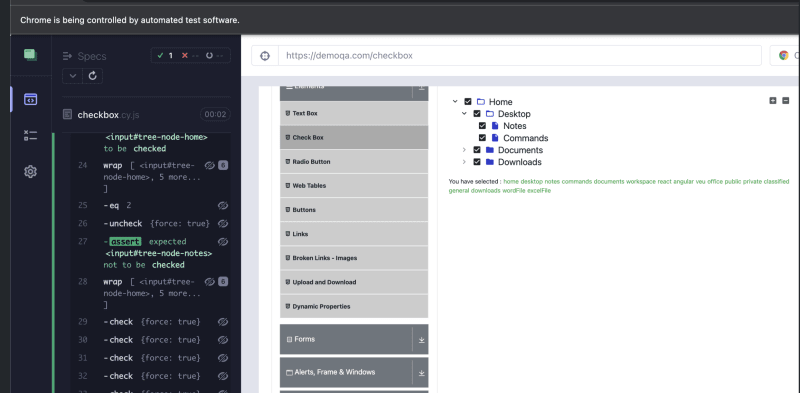
Task: Click the hidden-eye icon on assert row 27
Action: click(x=222, y=241)
